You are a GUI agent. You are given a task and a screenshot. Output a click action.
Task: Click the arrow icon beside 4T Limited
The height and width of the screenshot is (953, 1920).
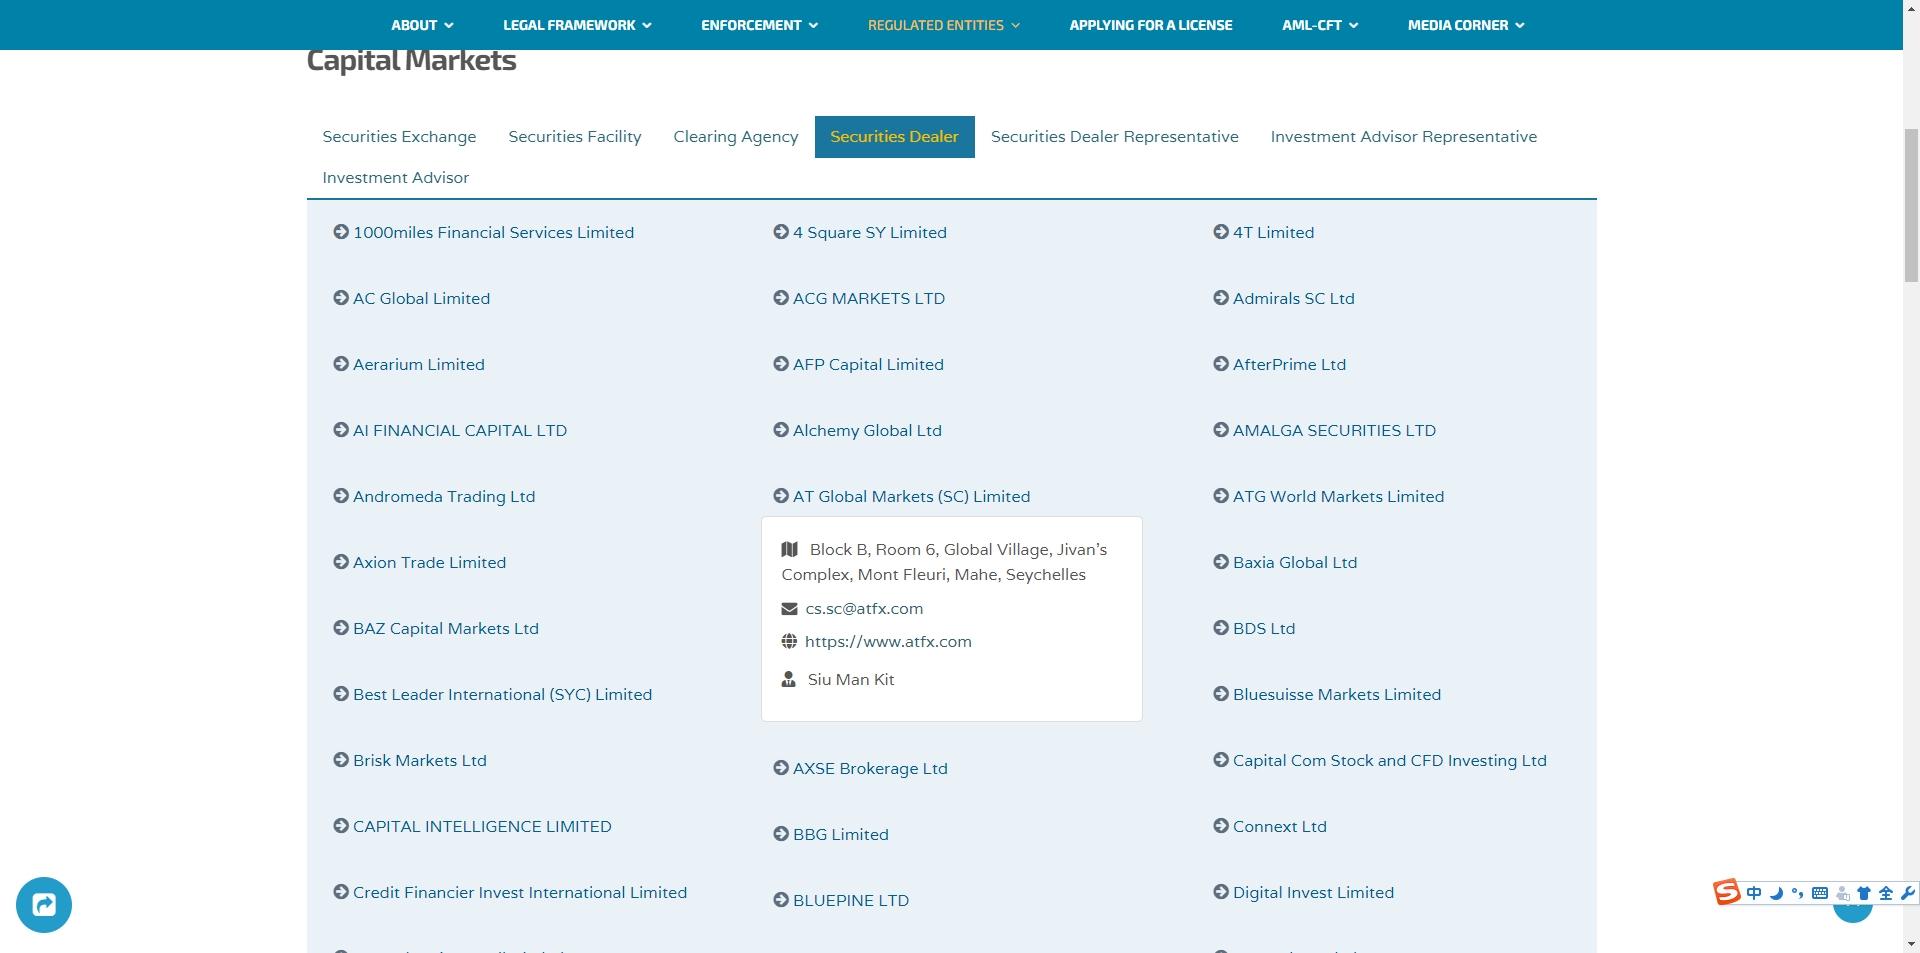coord(1220,232)
